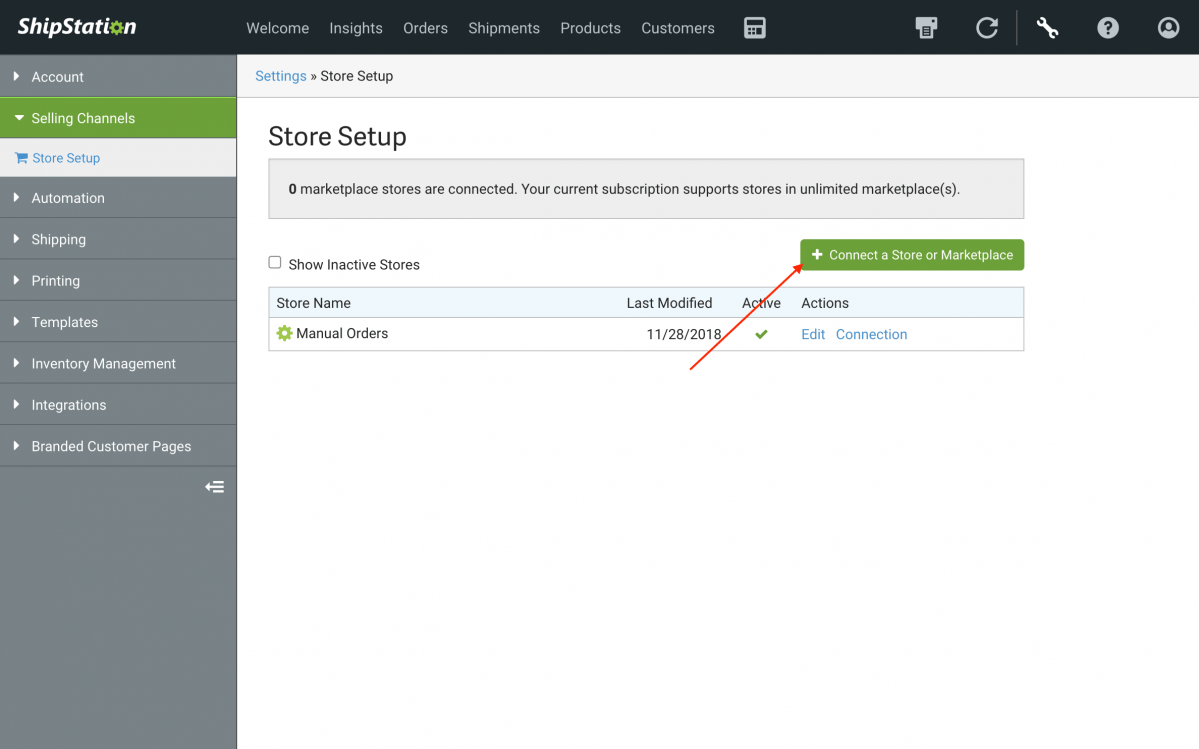The height and width of the screenshot is (749, 1199).
Task: Collapse the Selling Channels section
Action: [118, 118]
